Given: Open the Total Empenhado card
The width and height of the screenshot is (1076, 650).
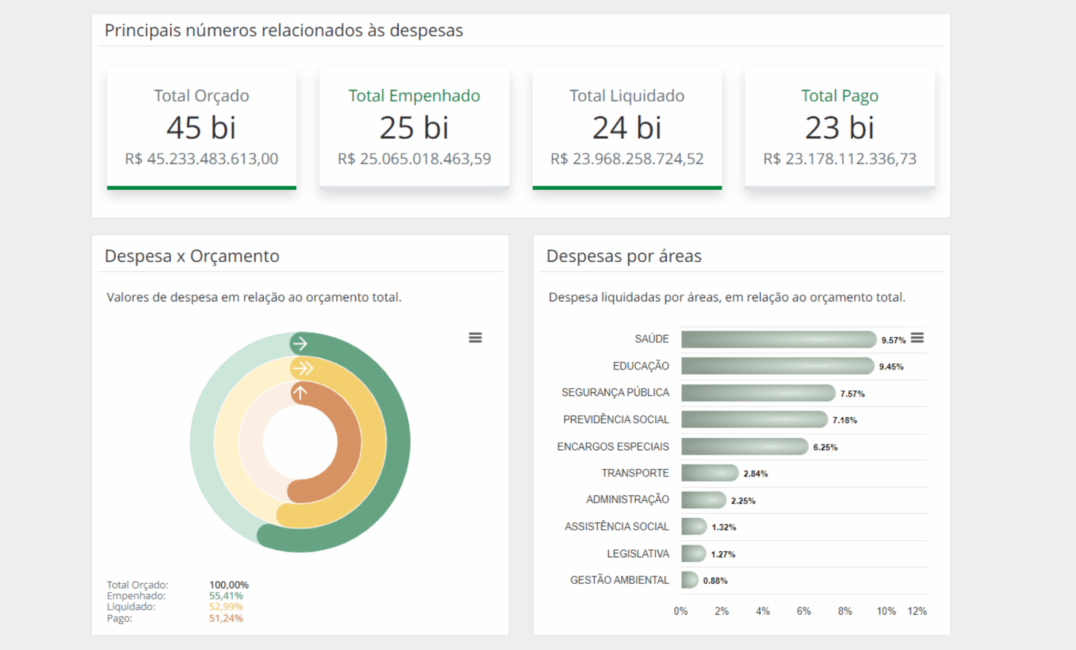Looking at the screenshot, I should click(x=414, y=127).
